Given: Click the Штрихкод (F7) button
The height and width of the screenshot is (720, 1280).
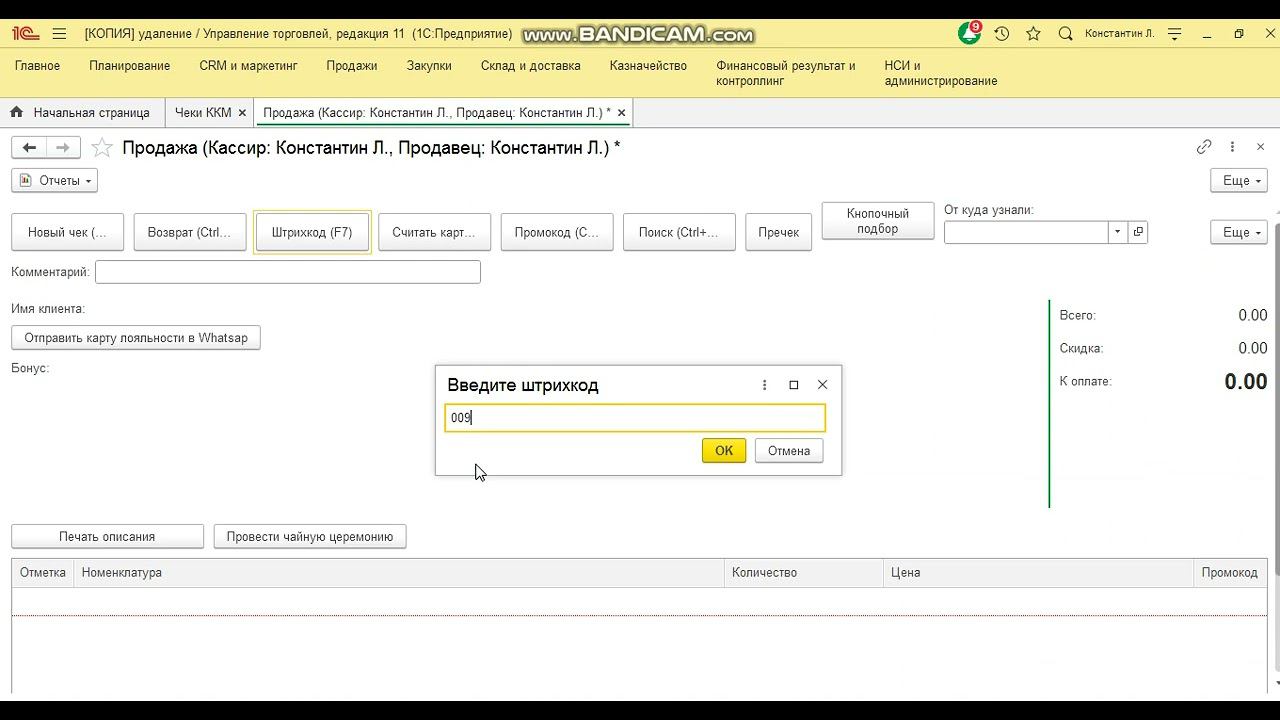Looking at the screenshot, I should point(312,232).
